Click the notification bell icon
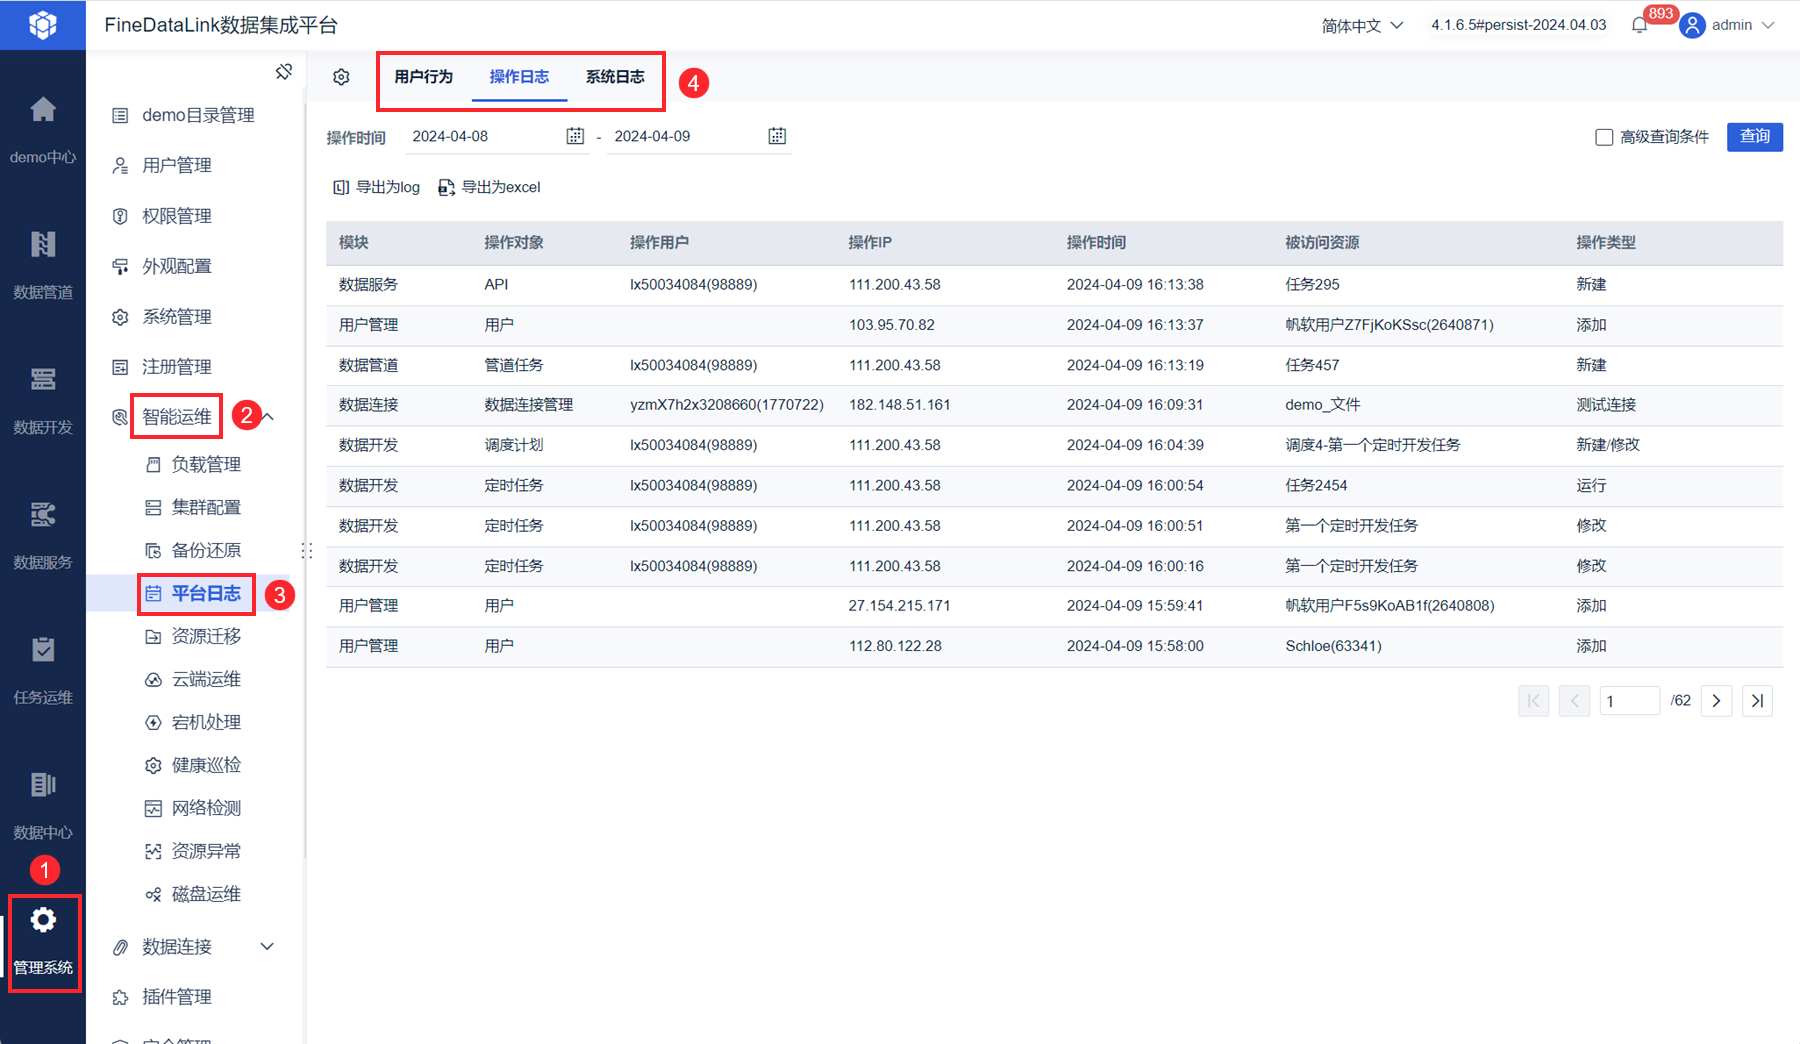This screenshot has height=1044, width=1800. coord(1639,25)
